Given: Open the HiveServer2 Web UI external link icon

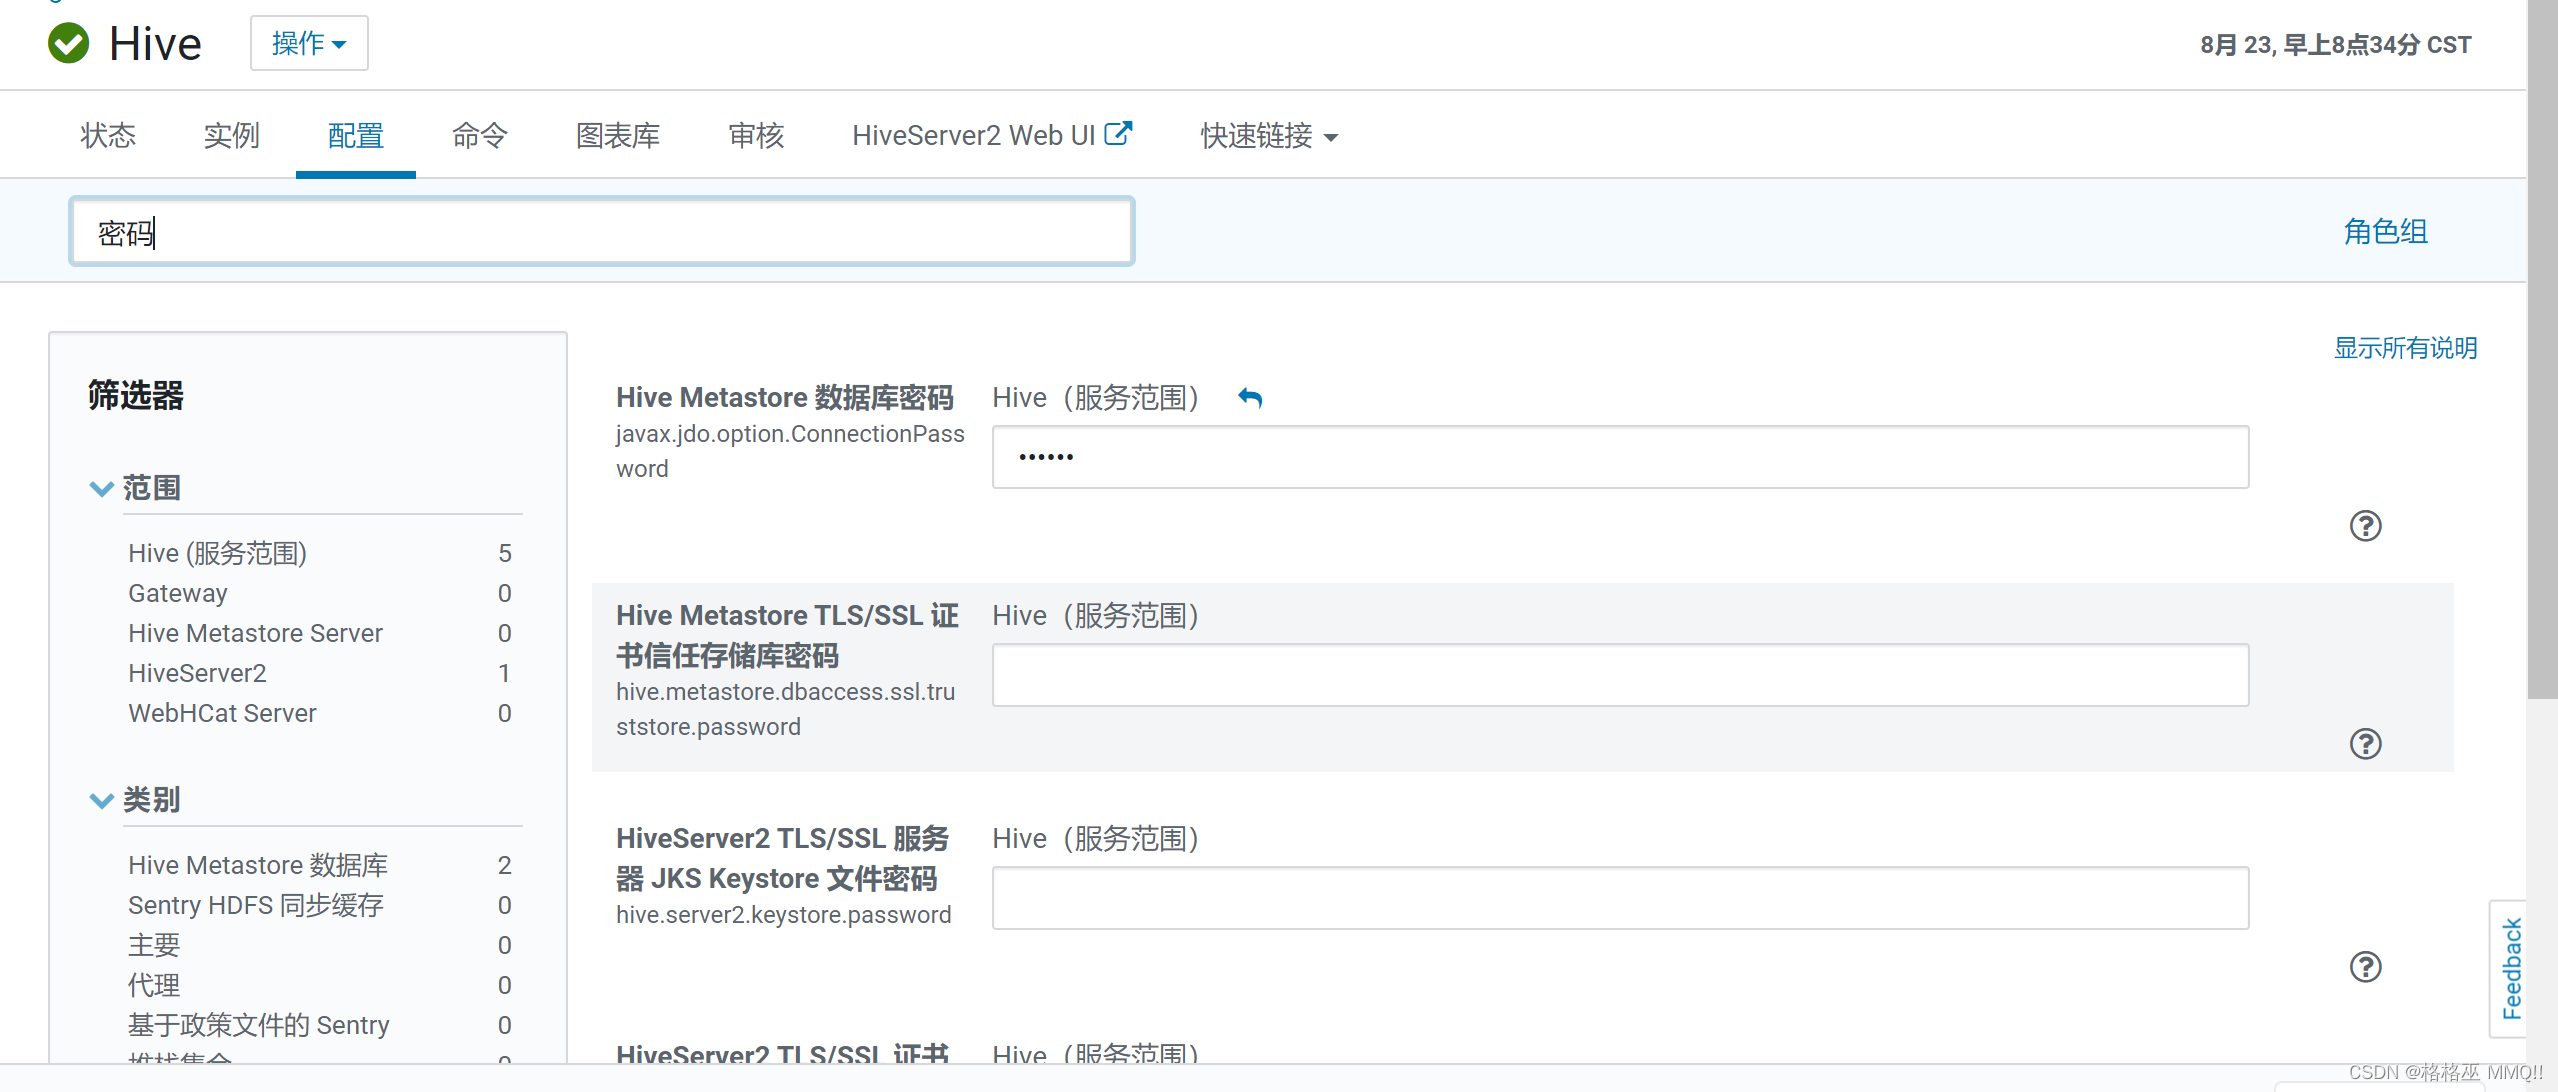Looking at the screenshot, I should pos(1118,134).
